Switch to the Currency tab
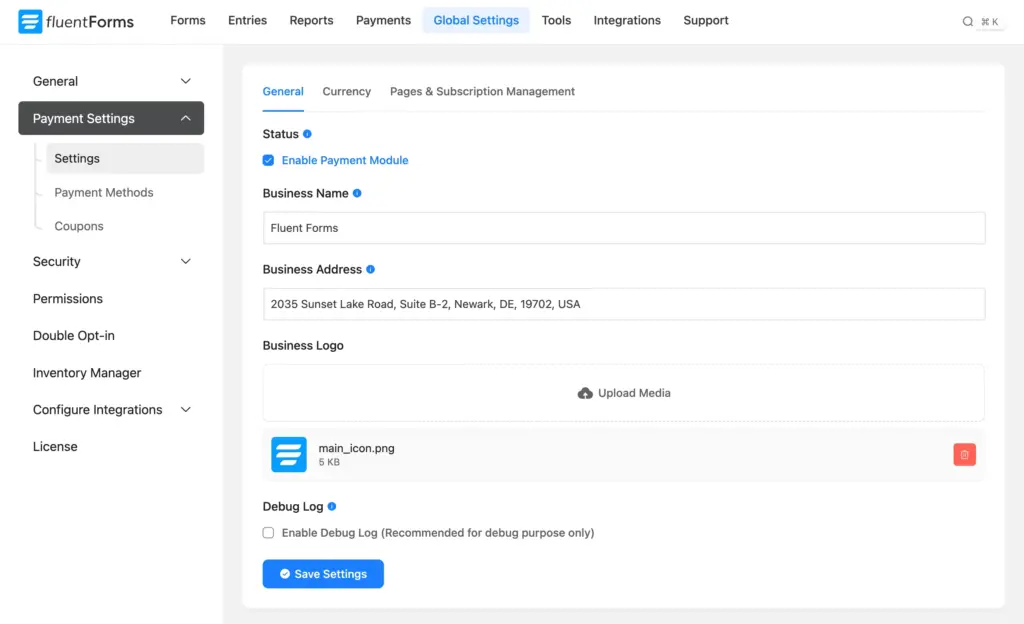Screen dimensions: 1024x624 click(346, 91)
